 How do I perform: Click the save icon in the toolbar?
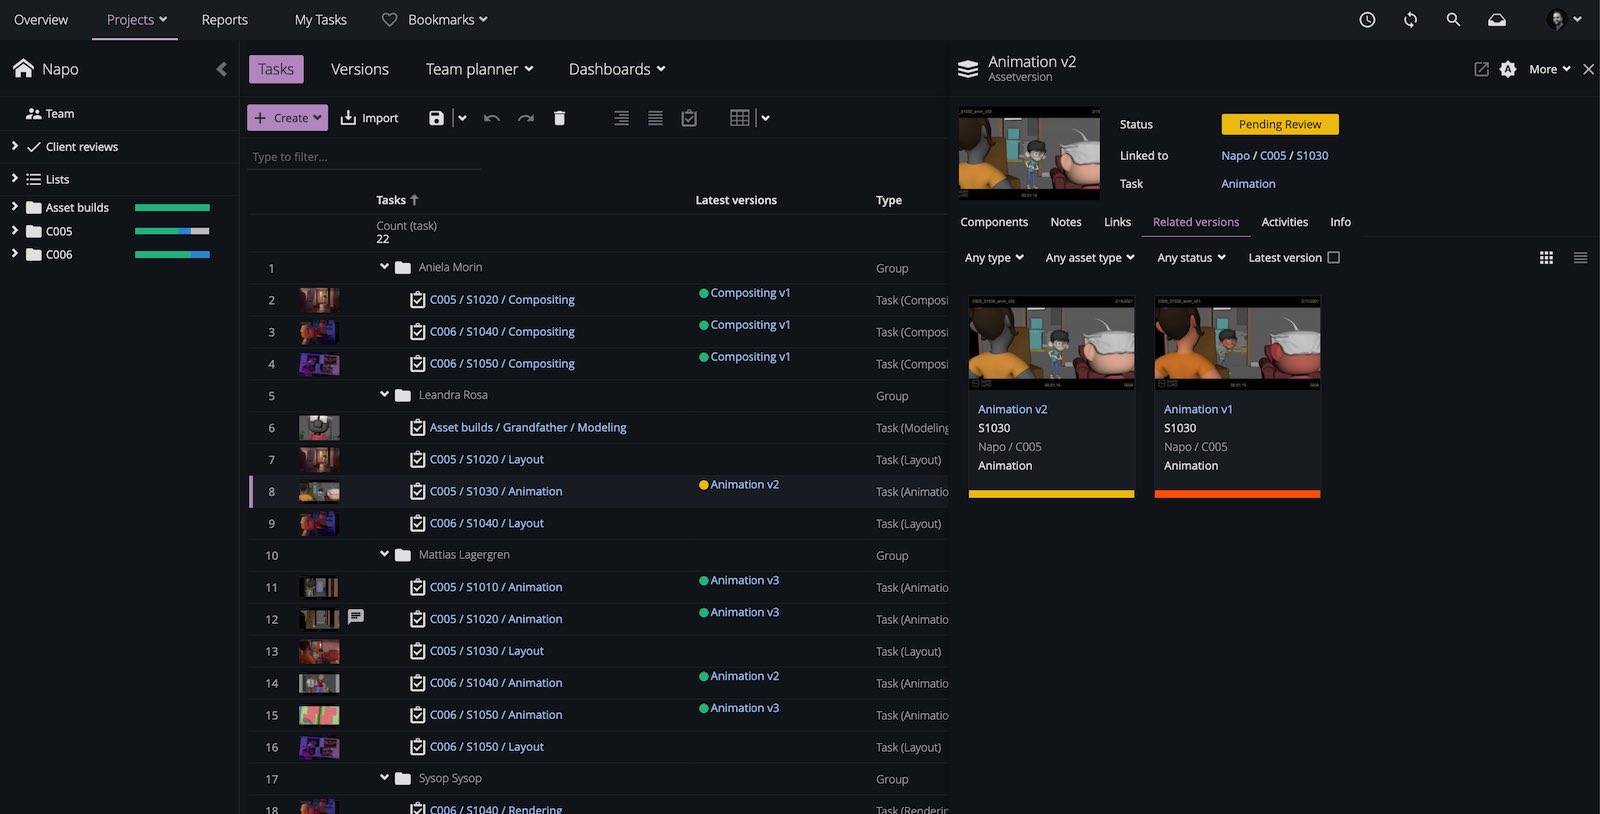436,118
